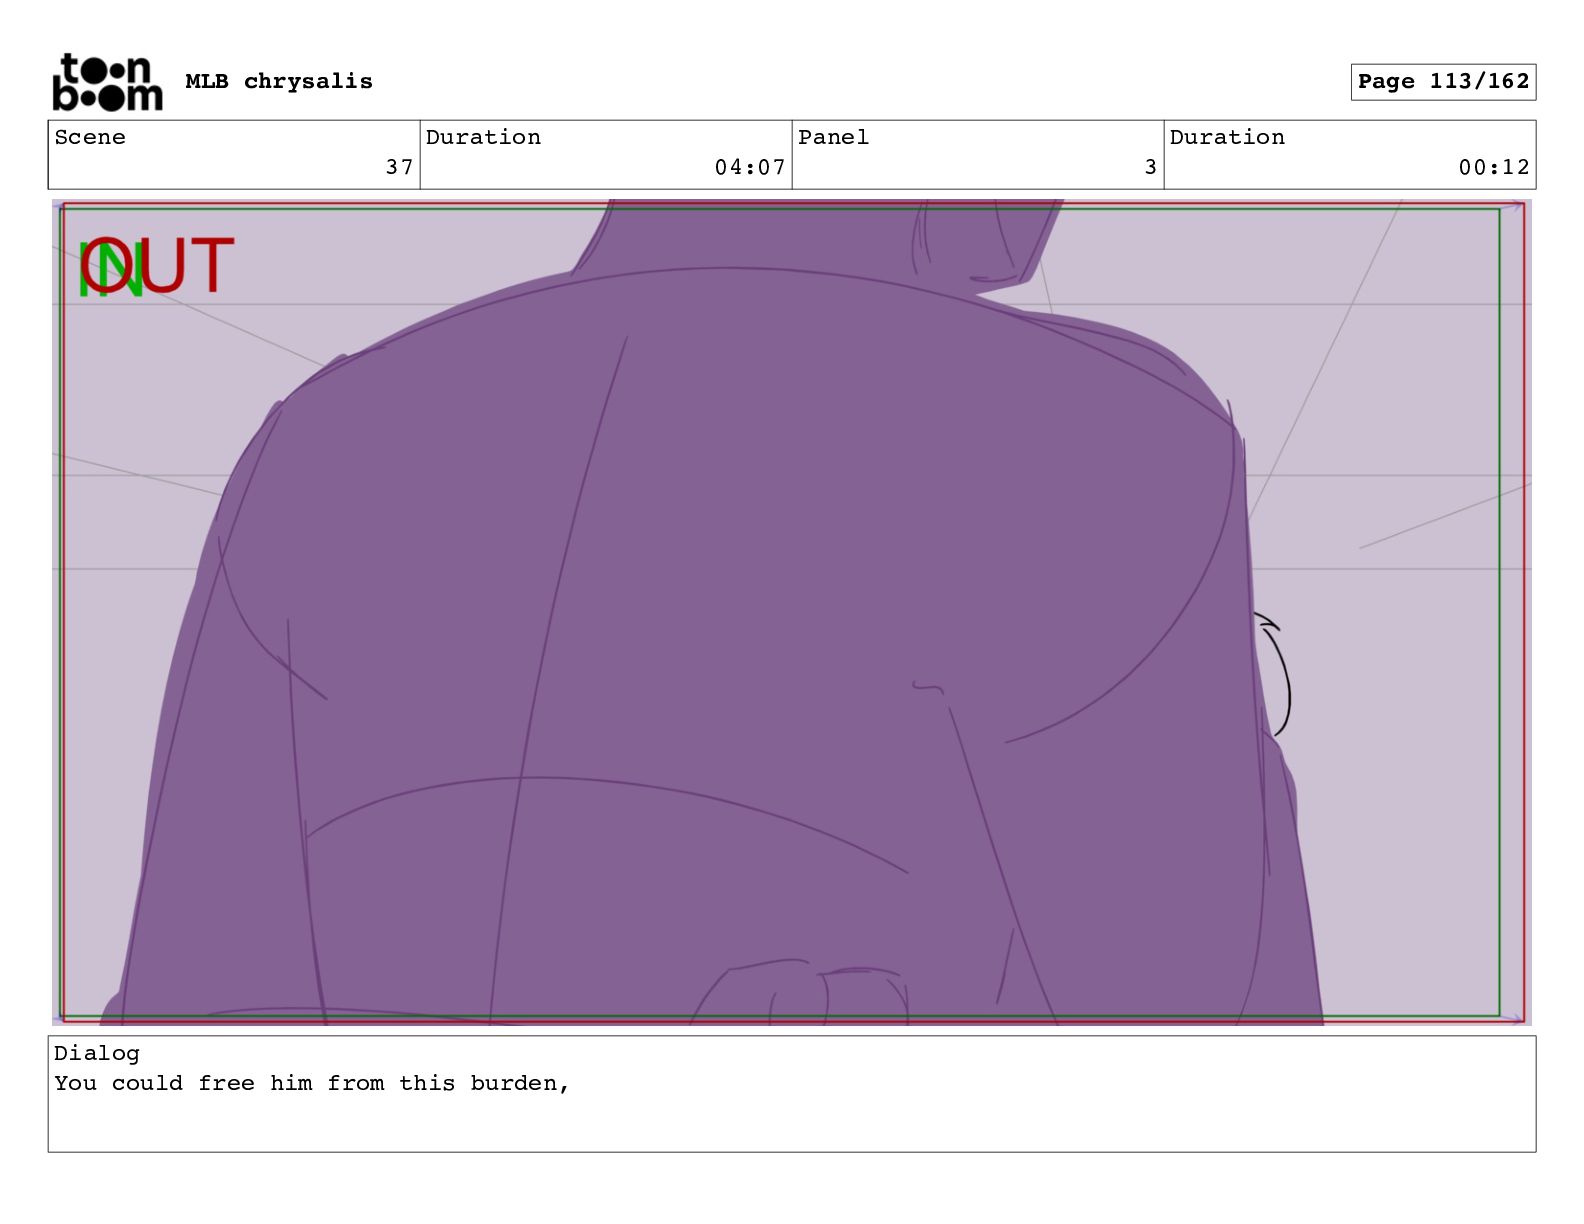1584x1224 pixels.
Task: Click the 'Scene' header label
Action: (x=90, y=137)
